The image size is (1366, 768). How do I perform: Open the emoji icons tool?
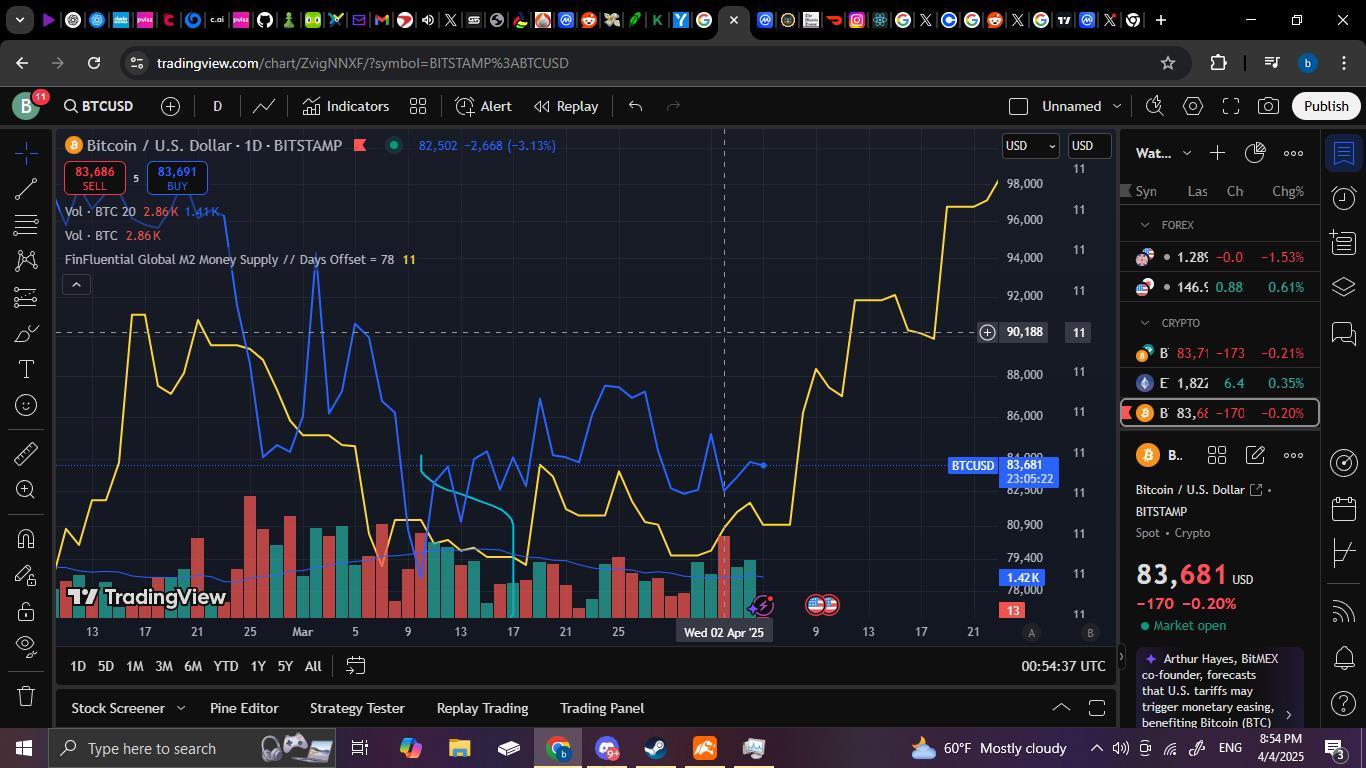point(27,405)
